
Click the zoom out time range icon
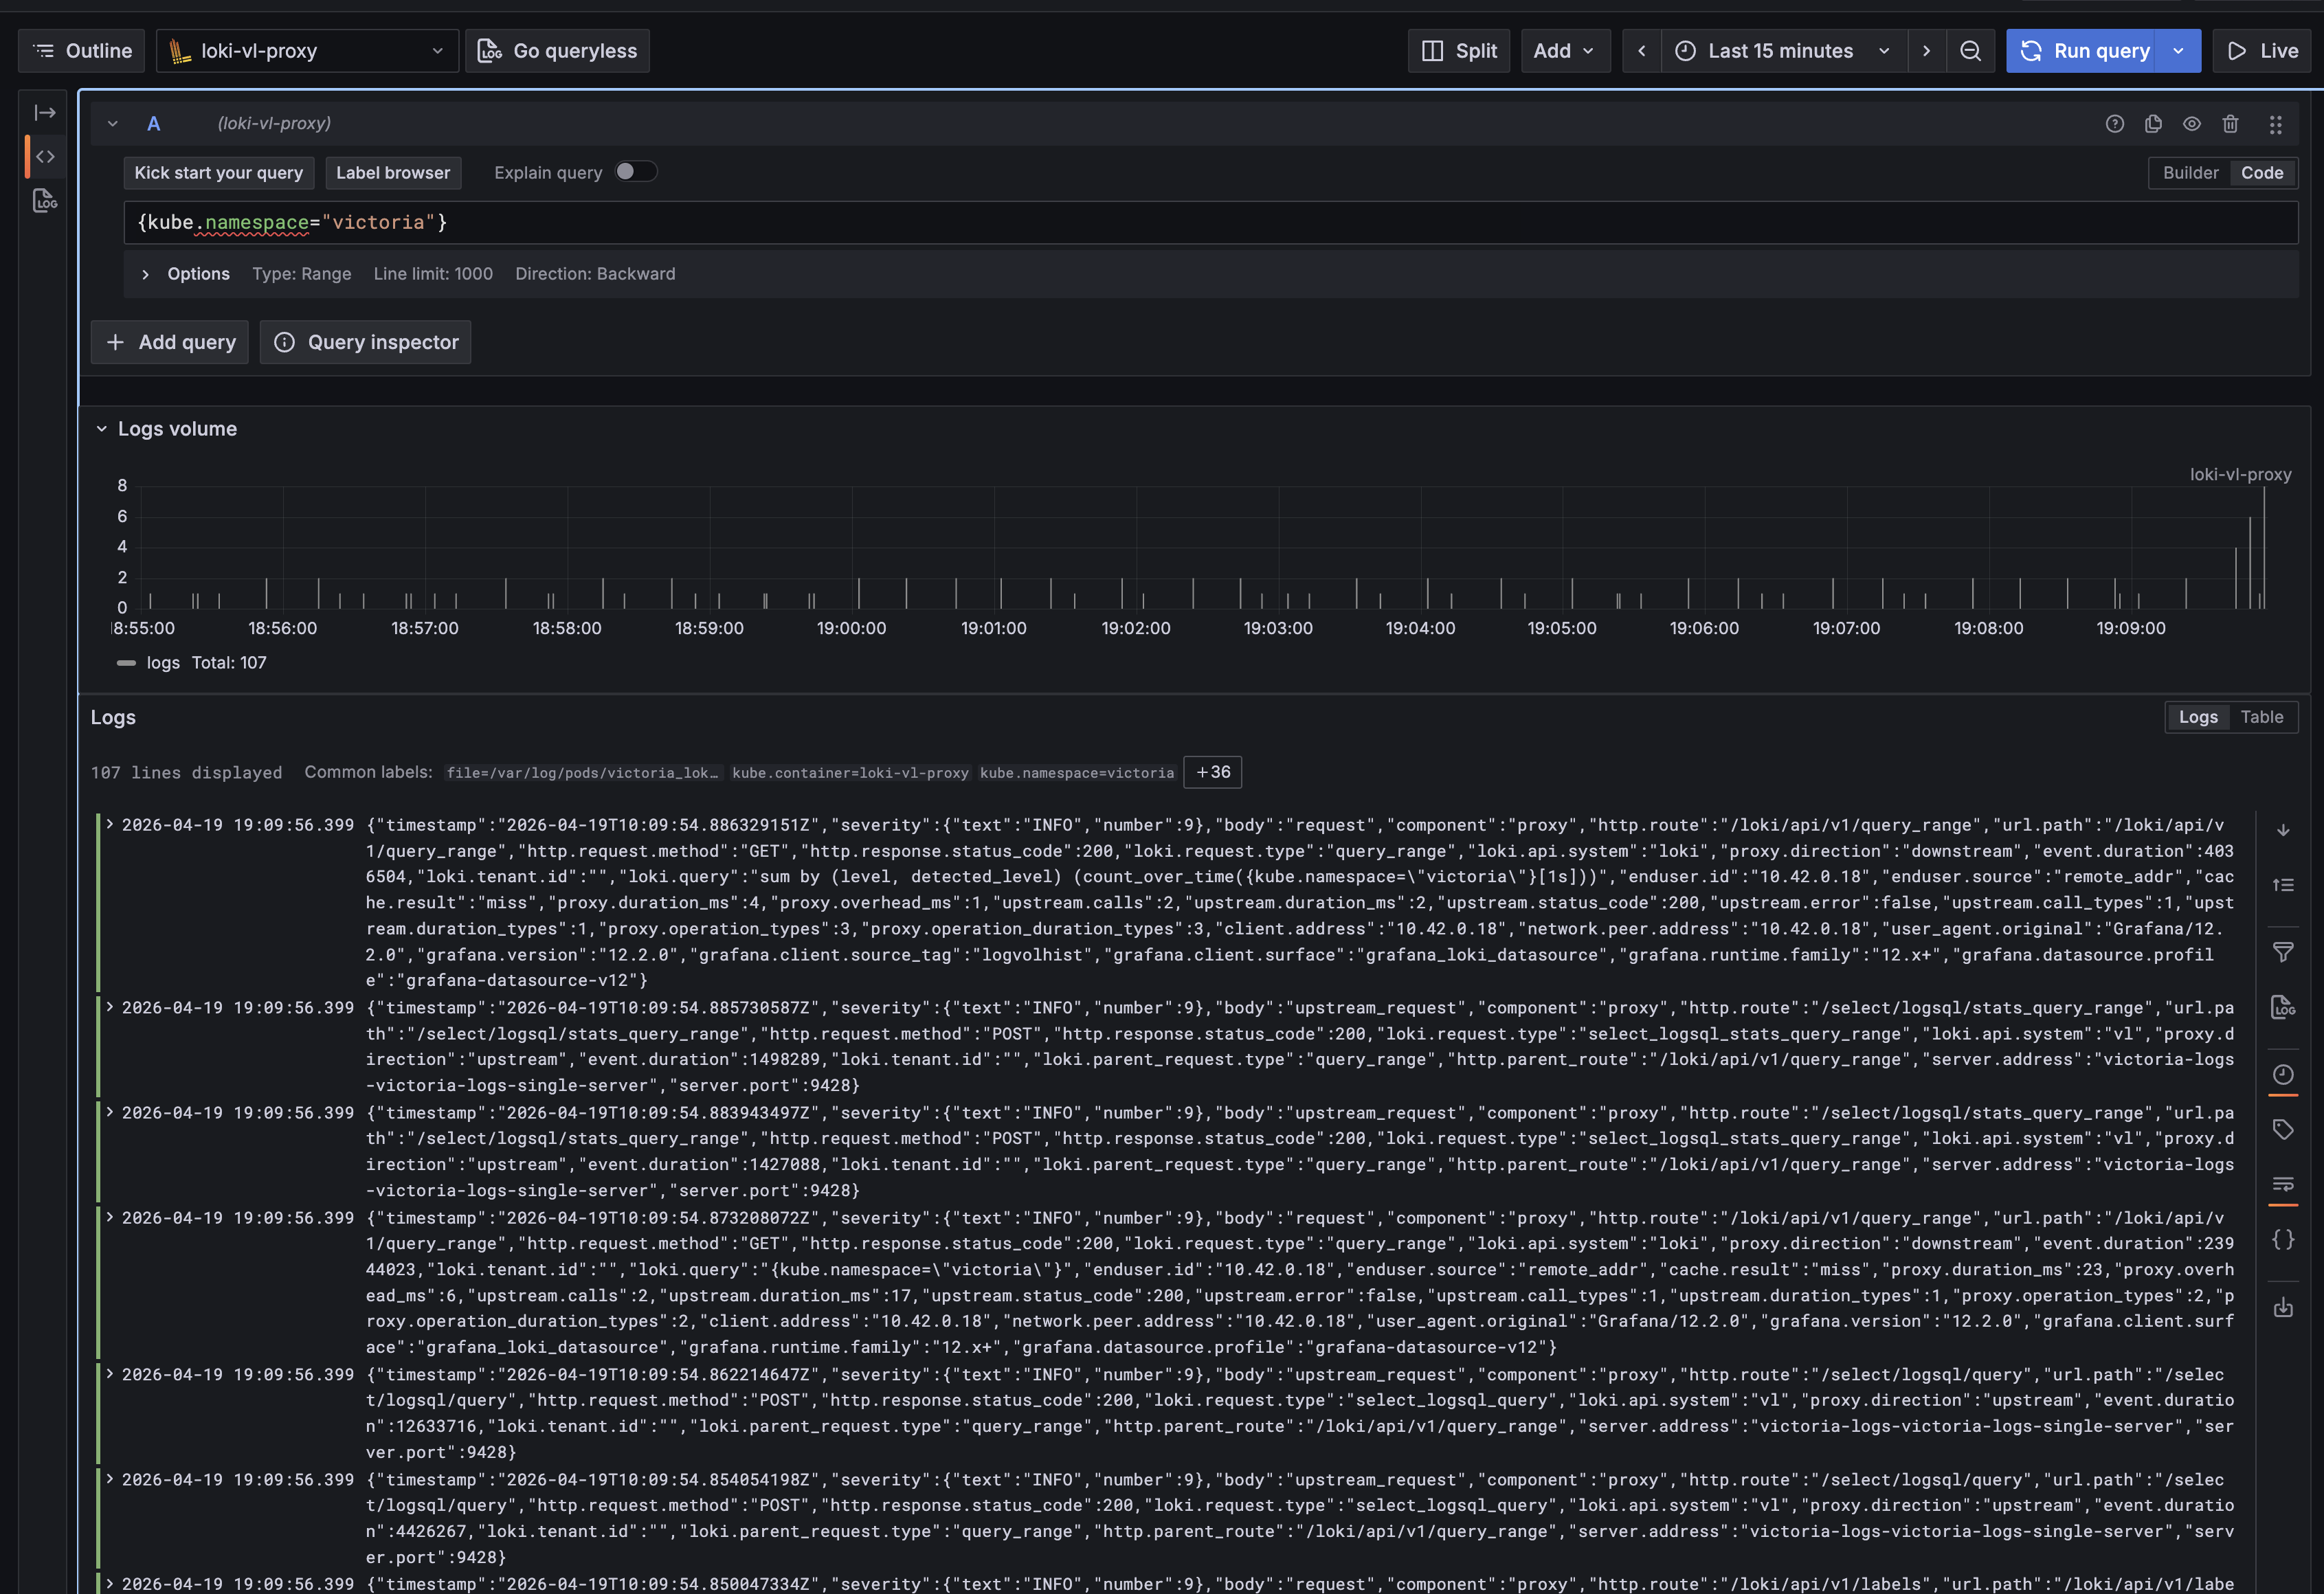tap(1970, 51)
